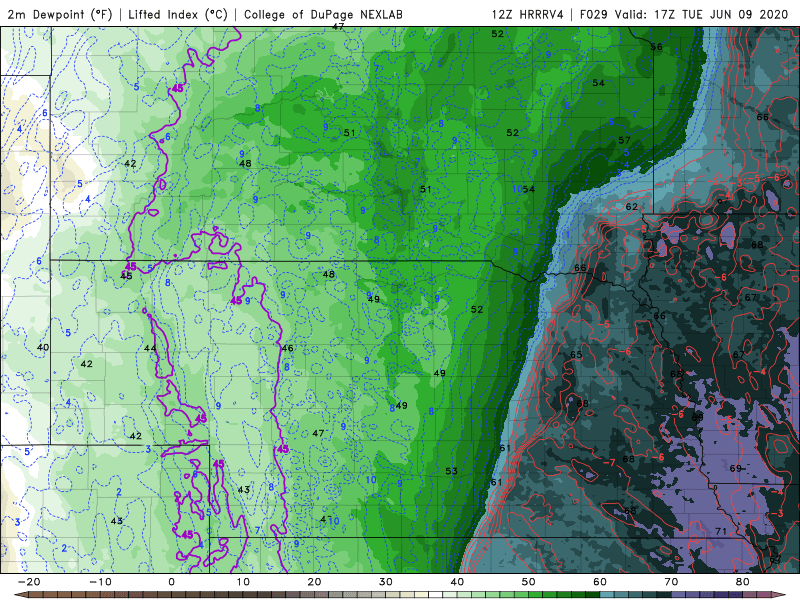Click the '50' label on the color scale
This screenshot has width=800, height=600.
[529, 582]
